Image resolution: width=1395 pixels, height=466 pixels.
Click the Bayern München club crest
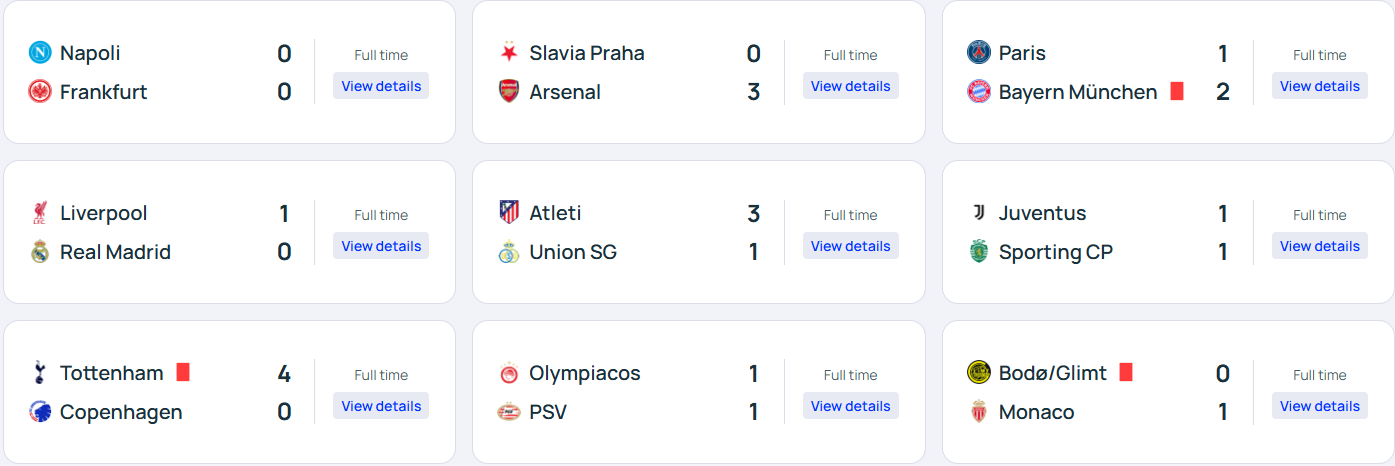point(978,92)
